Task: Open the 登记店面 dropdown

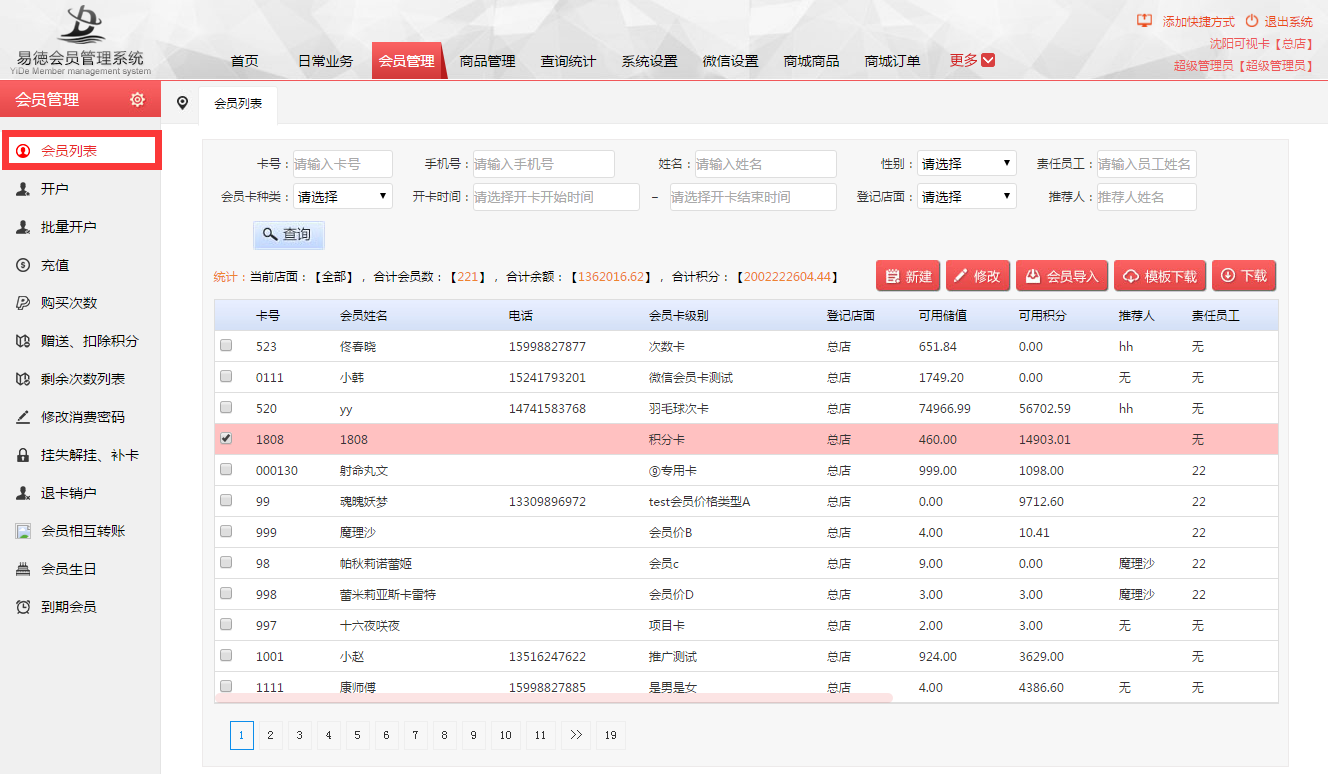Action: coord(967,197)
